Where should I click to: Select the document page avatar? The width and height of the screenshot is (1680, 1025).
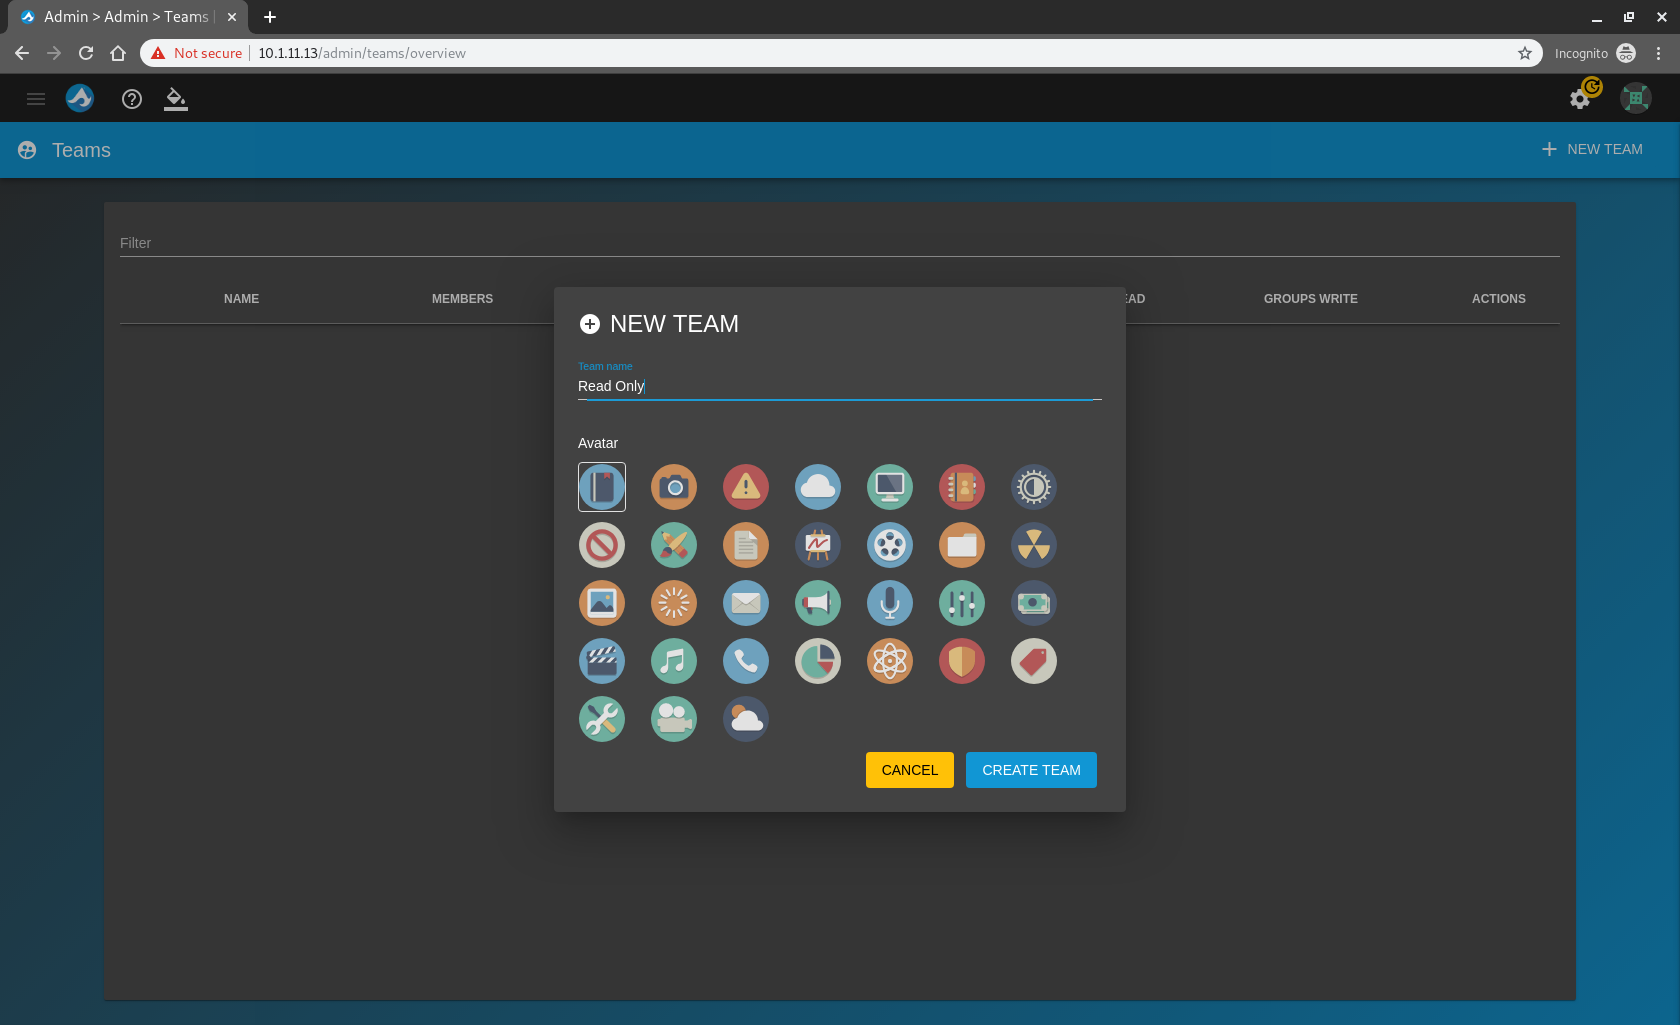click(x=746, y=545)
